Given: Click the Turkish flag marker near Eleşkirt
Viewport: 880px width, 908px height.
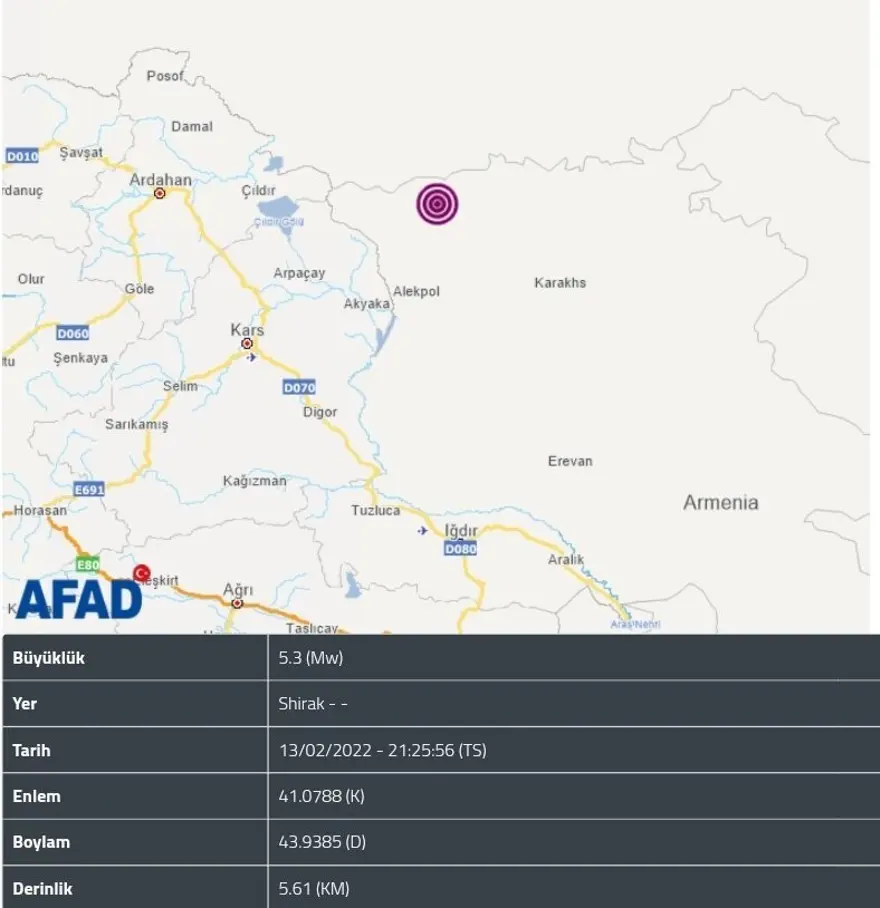Looking at the screenshot, I should tap(141, 573).
